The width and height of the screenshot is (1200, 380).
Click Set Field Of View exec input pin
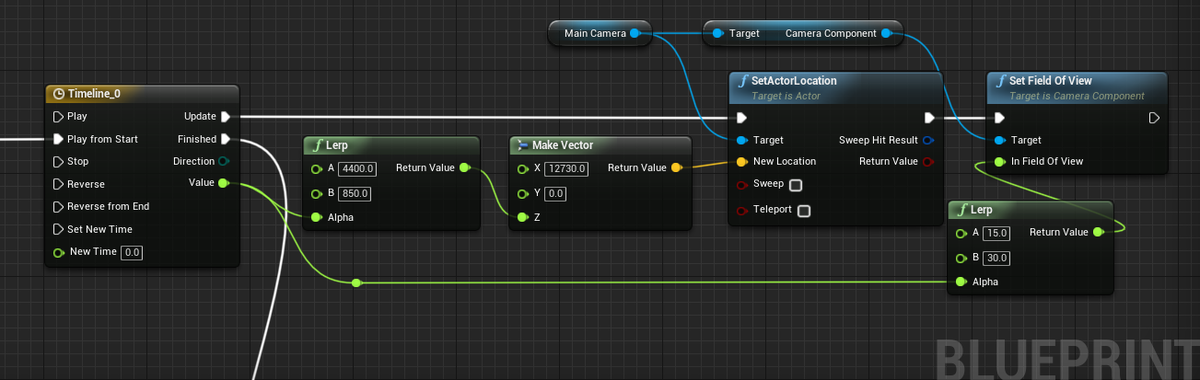pos(1000,117)
